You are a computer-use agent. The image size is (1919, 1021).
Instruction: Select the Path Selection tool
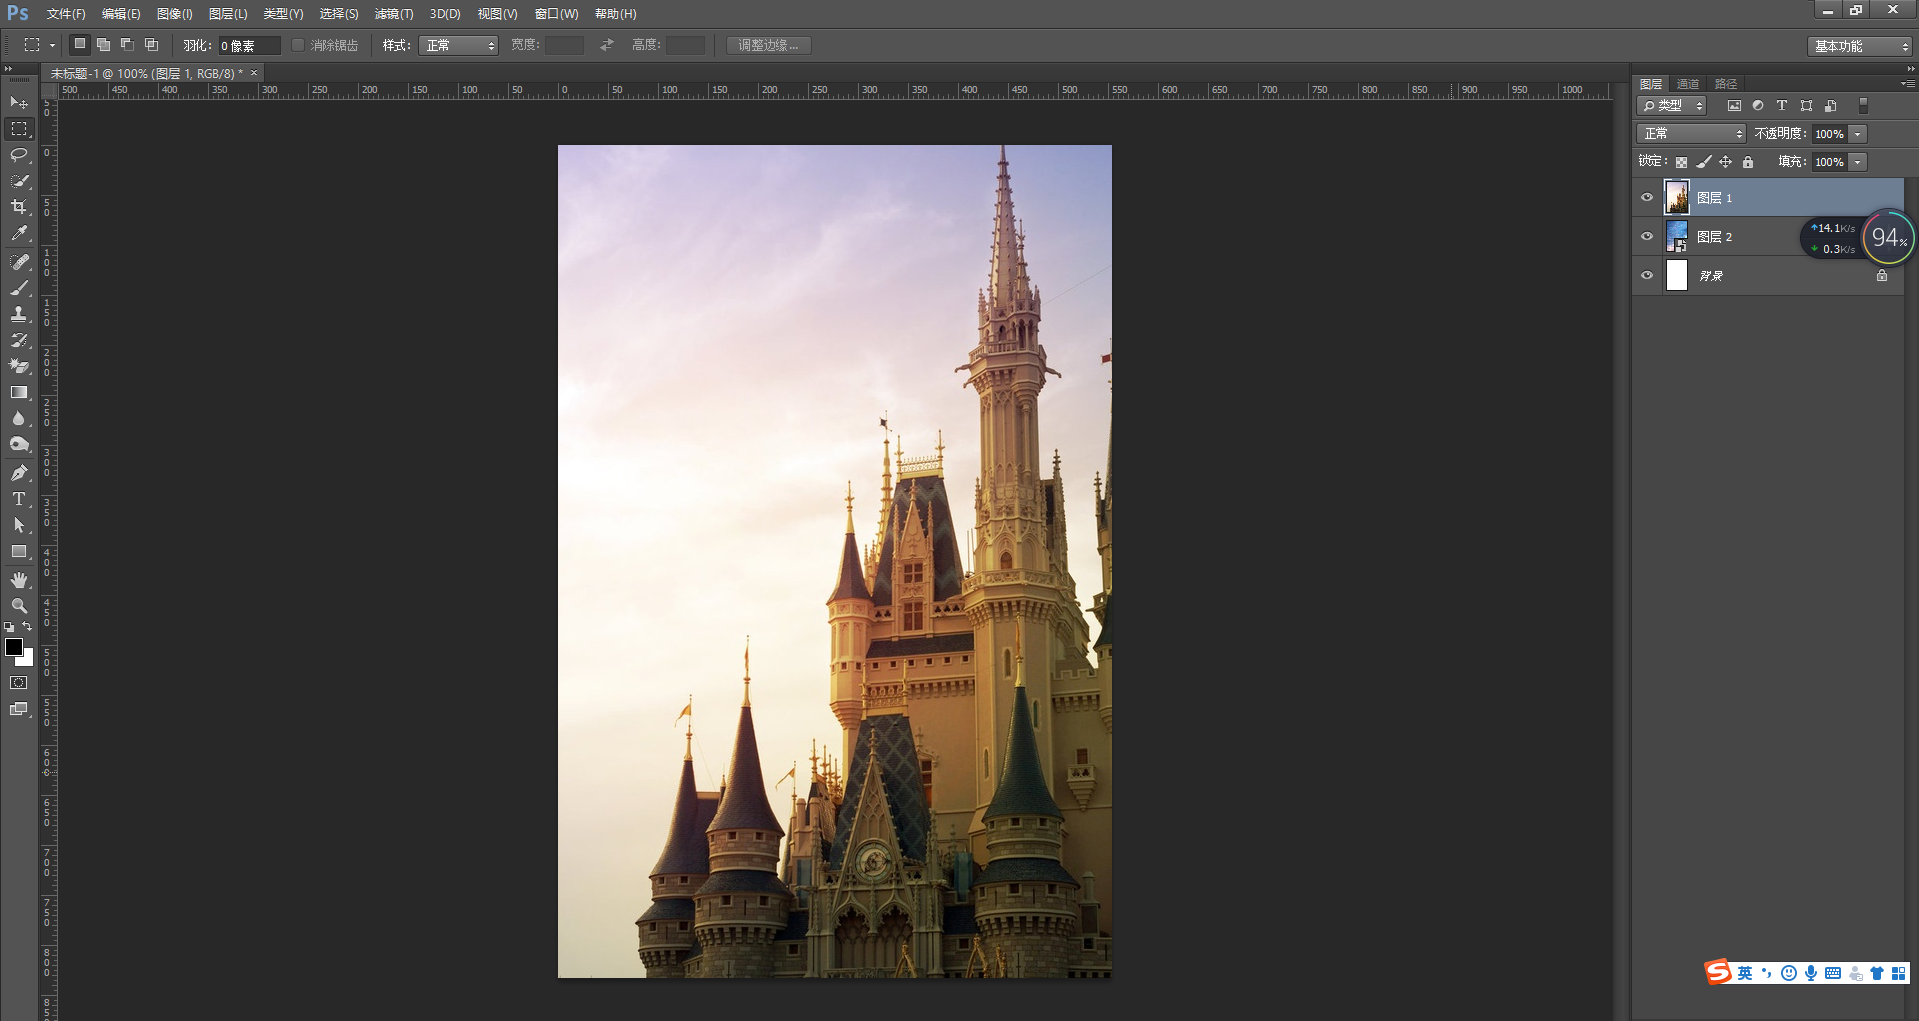19,525
